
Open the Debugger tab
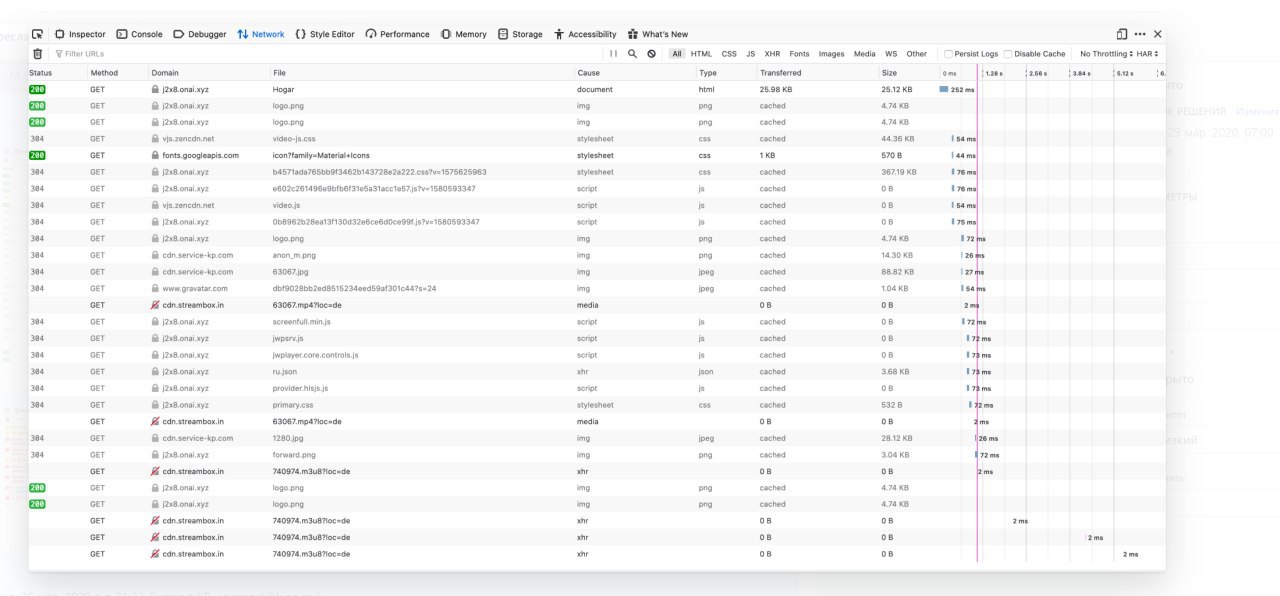200,34
